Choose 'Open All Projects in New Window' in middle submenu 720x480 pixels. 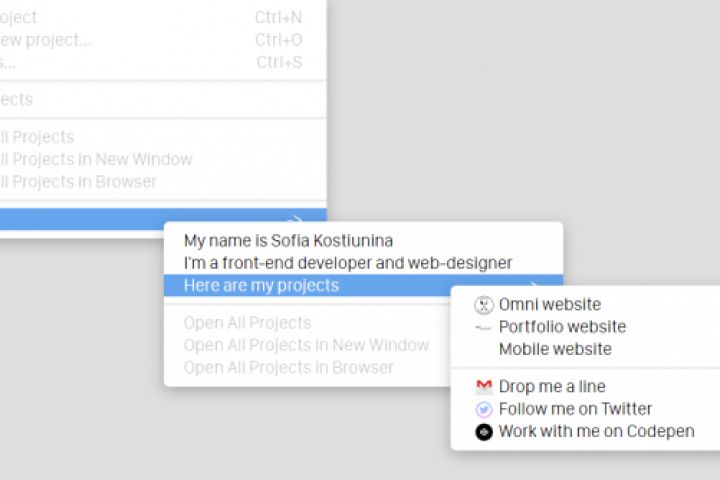click(306, 345)
